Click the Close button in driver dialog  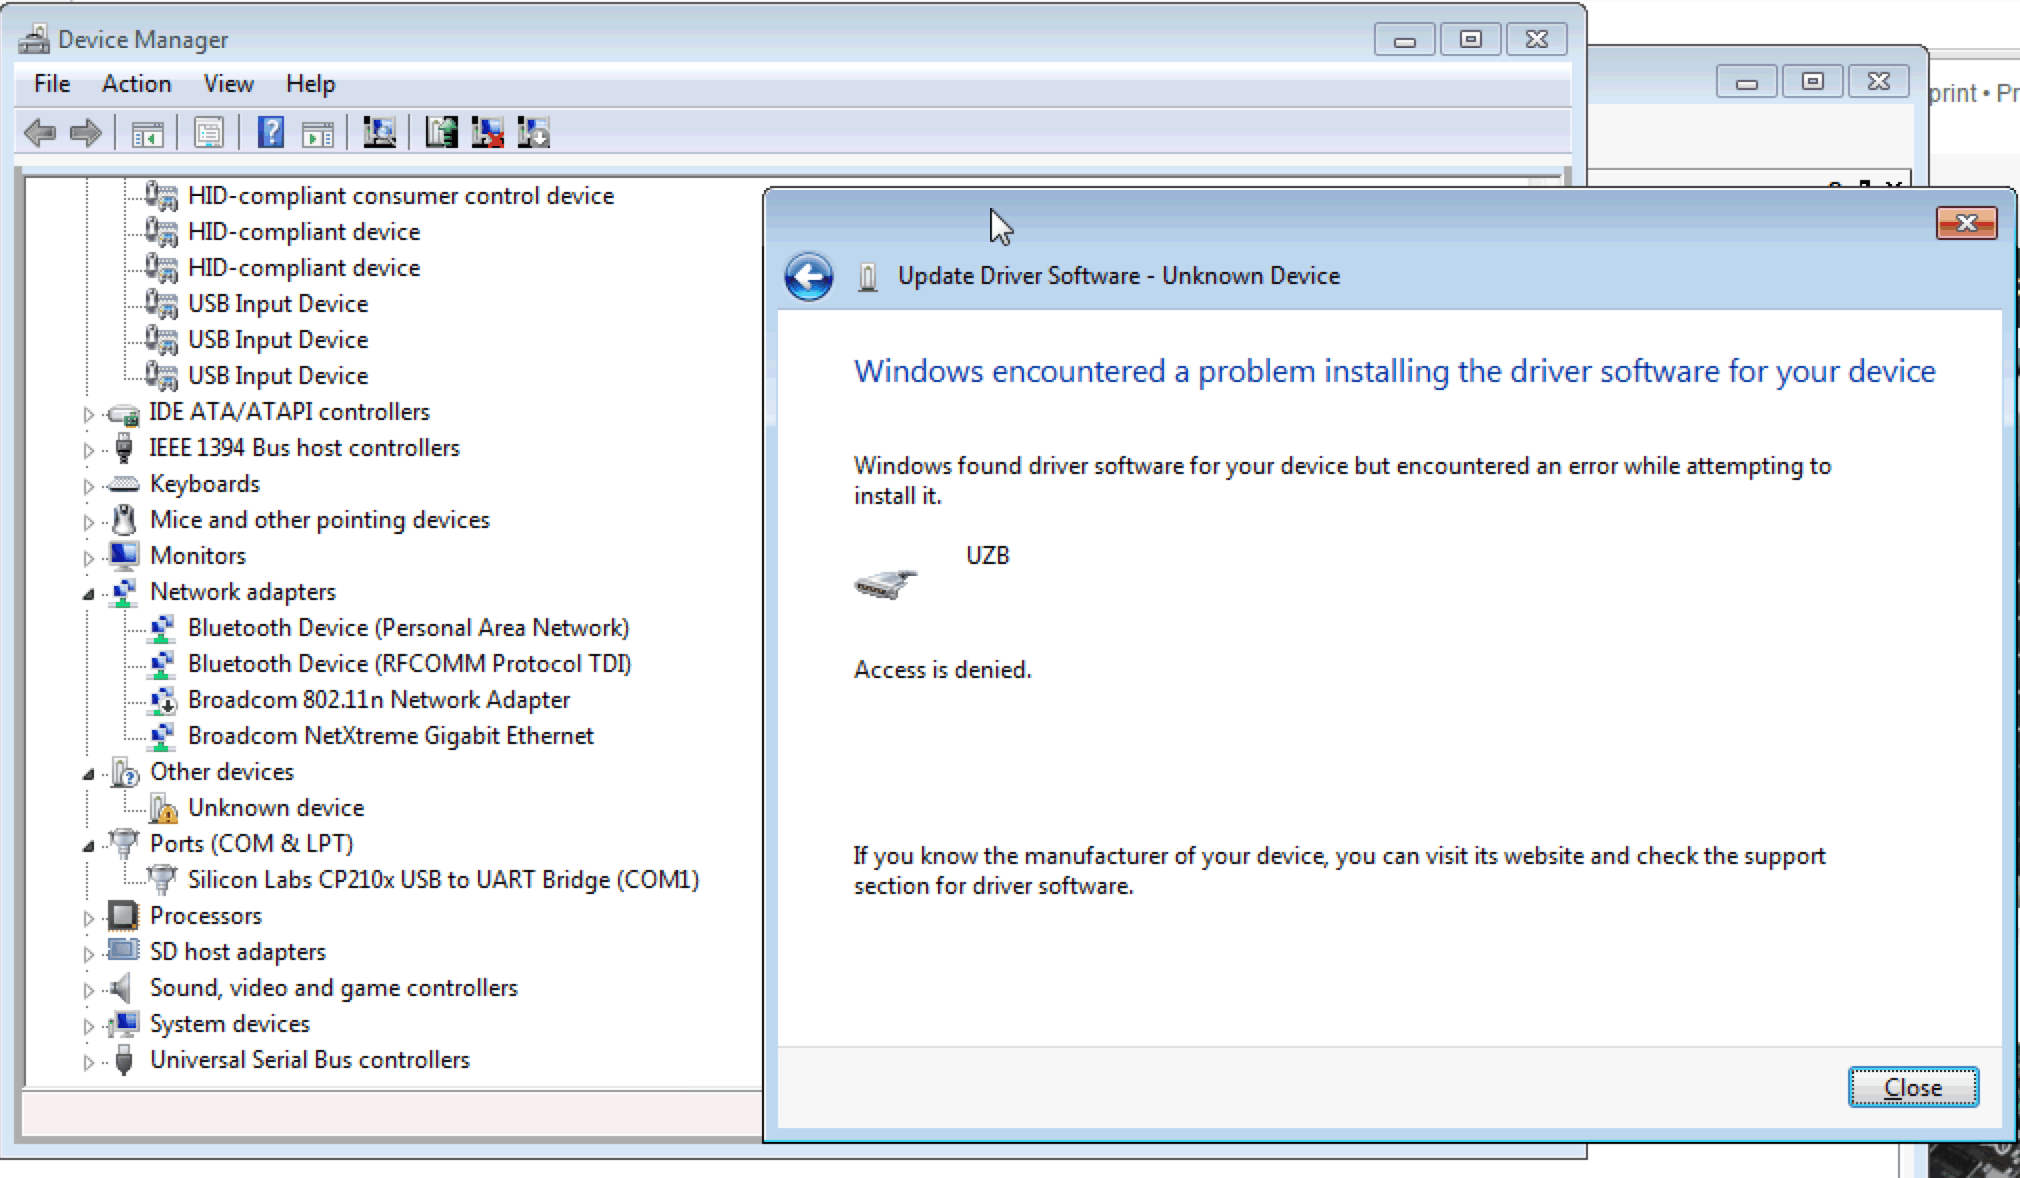pyautogui.click(x=1912, y=1087)
